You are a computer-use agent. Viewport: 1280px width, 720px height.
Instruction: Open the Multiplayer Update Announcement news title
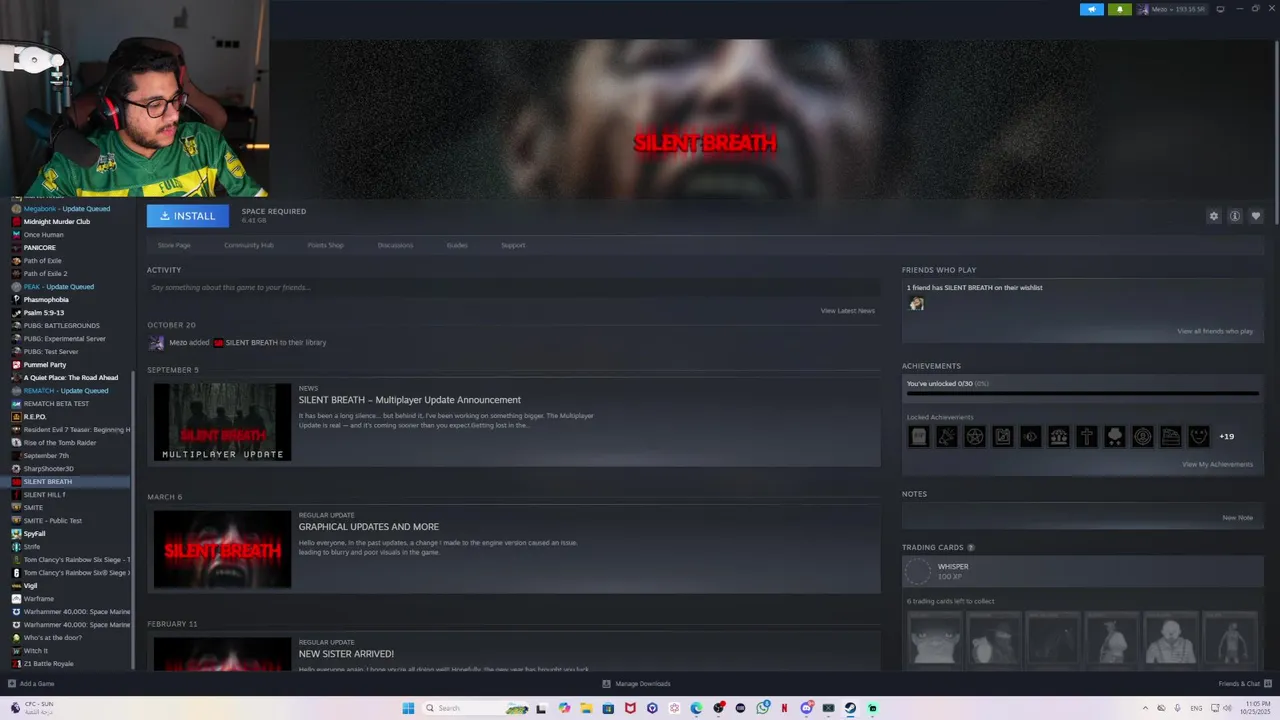tap(410, 400)
